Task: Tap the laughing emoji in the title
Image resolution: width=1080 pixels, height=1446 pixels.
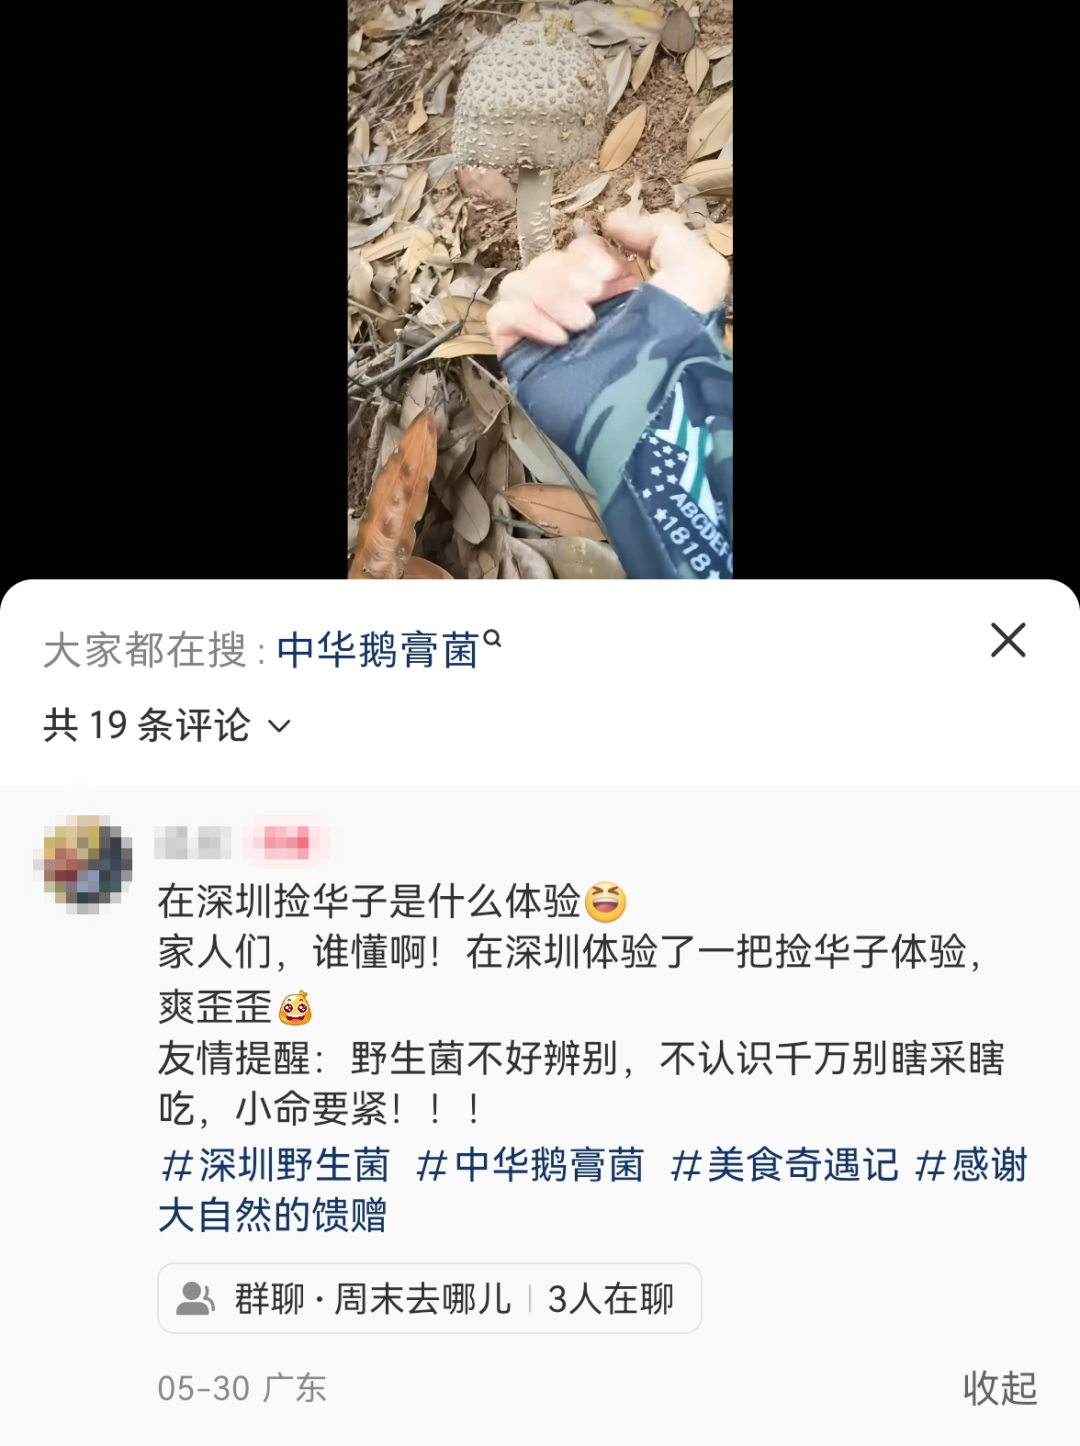Action: point(605,901)
